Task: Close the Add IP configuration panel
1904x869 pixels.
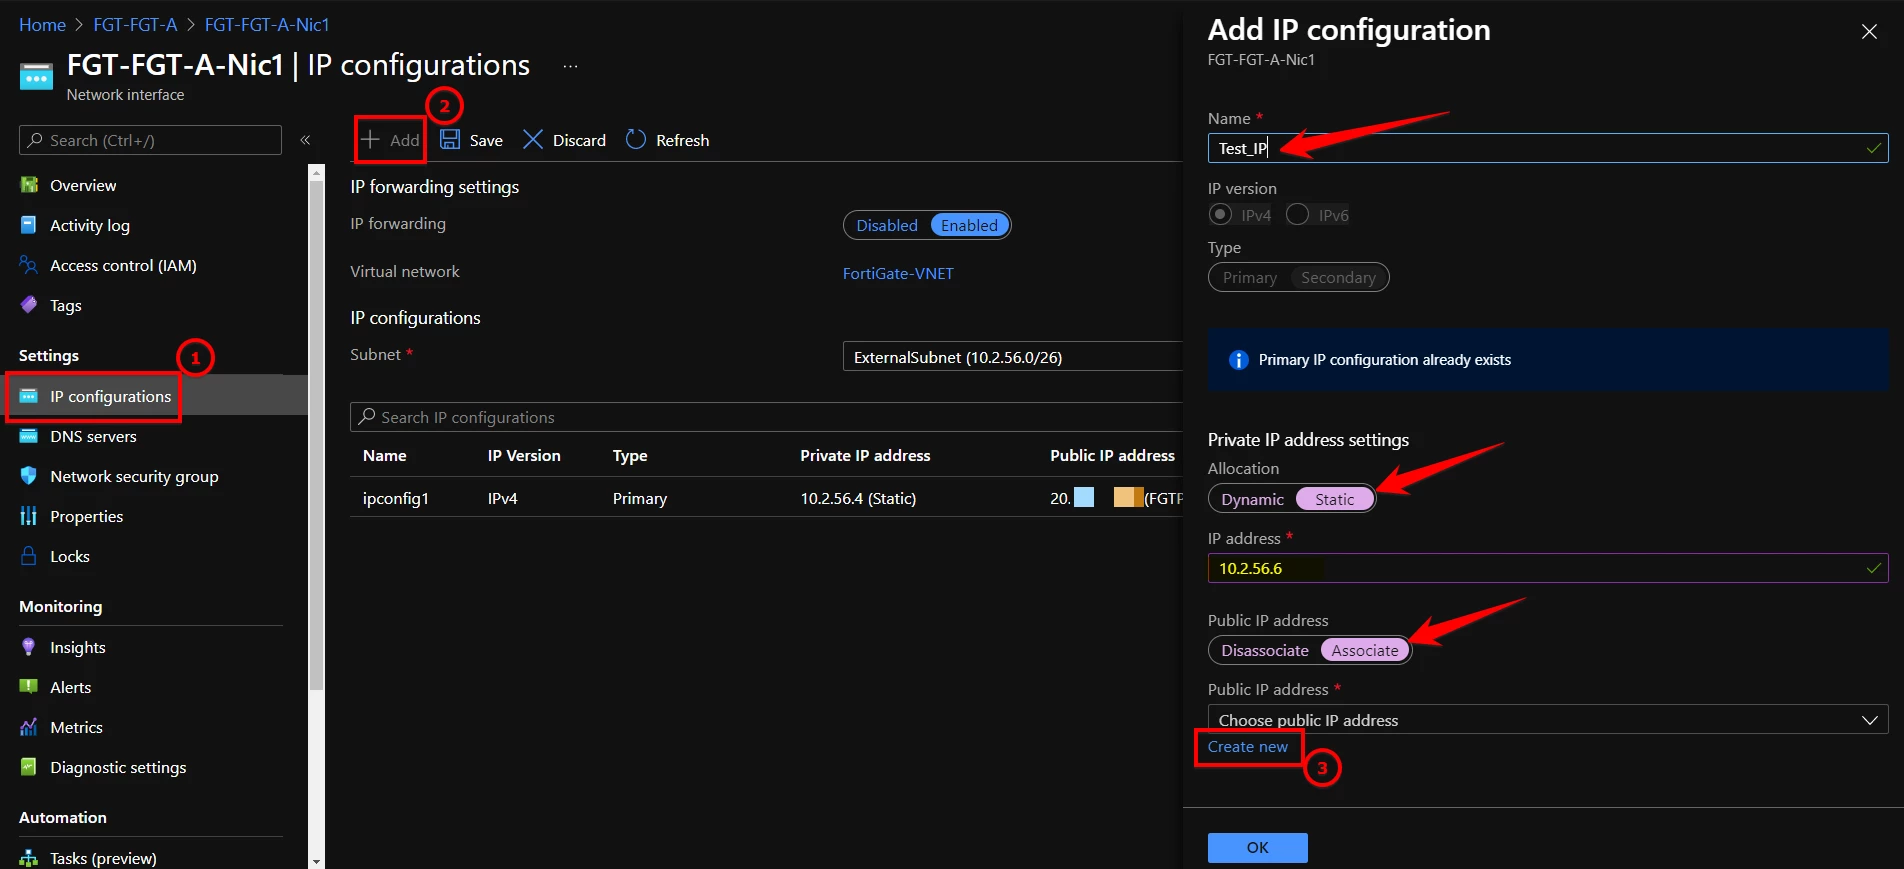Action: [x=1869, y=31]
